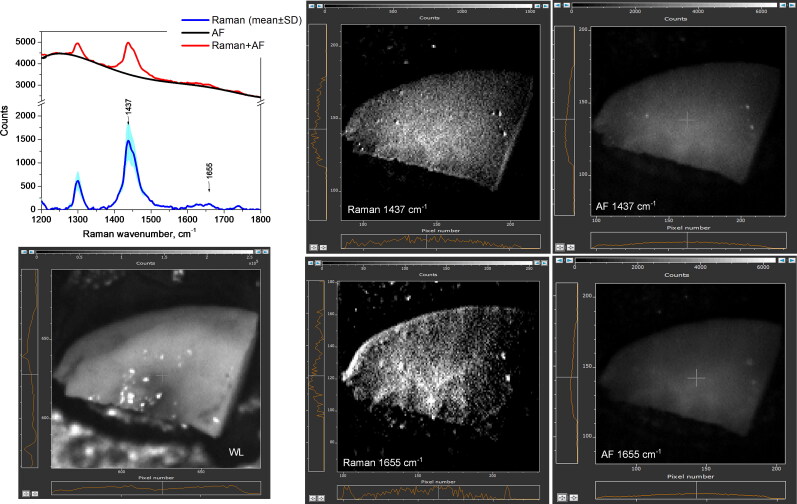This screenshot has height=504, width=797.
Task: Click the first zoom icon below Raman 1655 image
Action: pyautogui.click(x=312, y=498)
